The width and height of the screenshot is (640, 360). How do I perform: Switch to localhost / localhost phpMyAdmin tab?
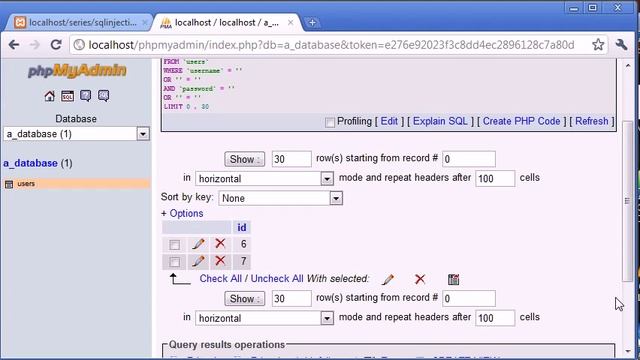(227, 23)
